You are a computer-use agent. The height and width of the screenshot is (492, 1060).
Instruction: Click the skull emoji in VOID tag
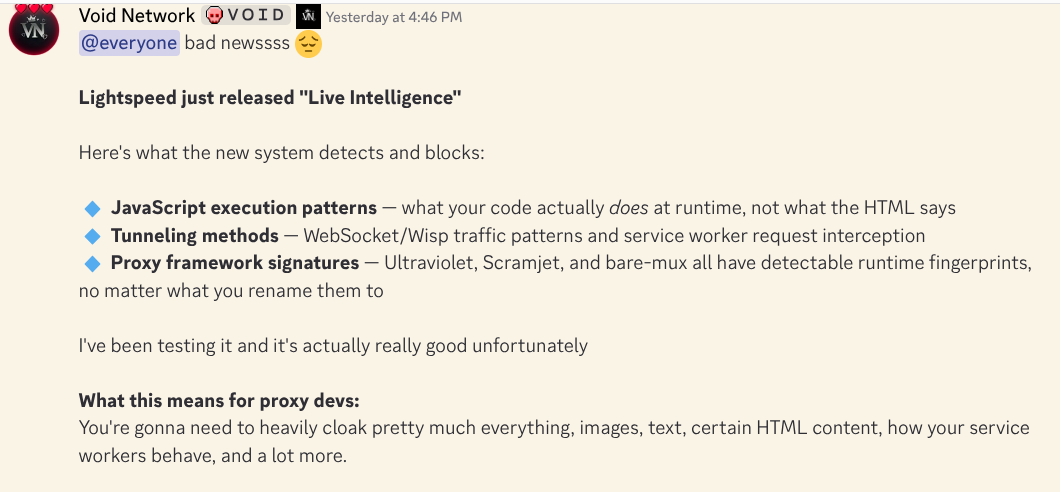pyautogui.click(x=215, y=16)
